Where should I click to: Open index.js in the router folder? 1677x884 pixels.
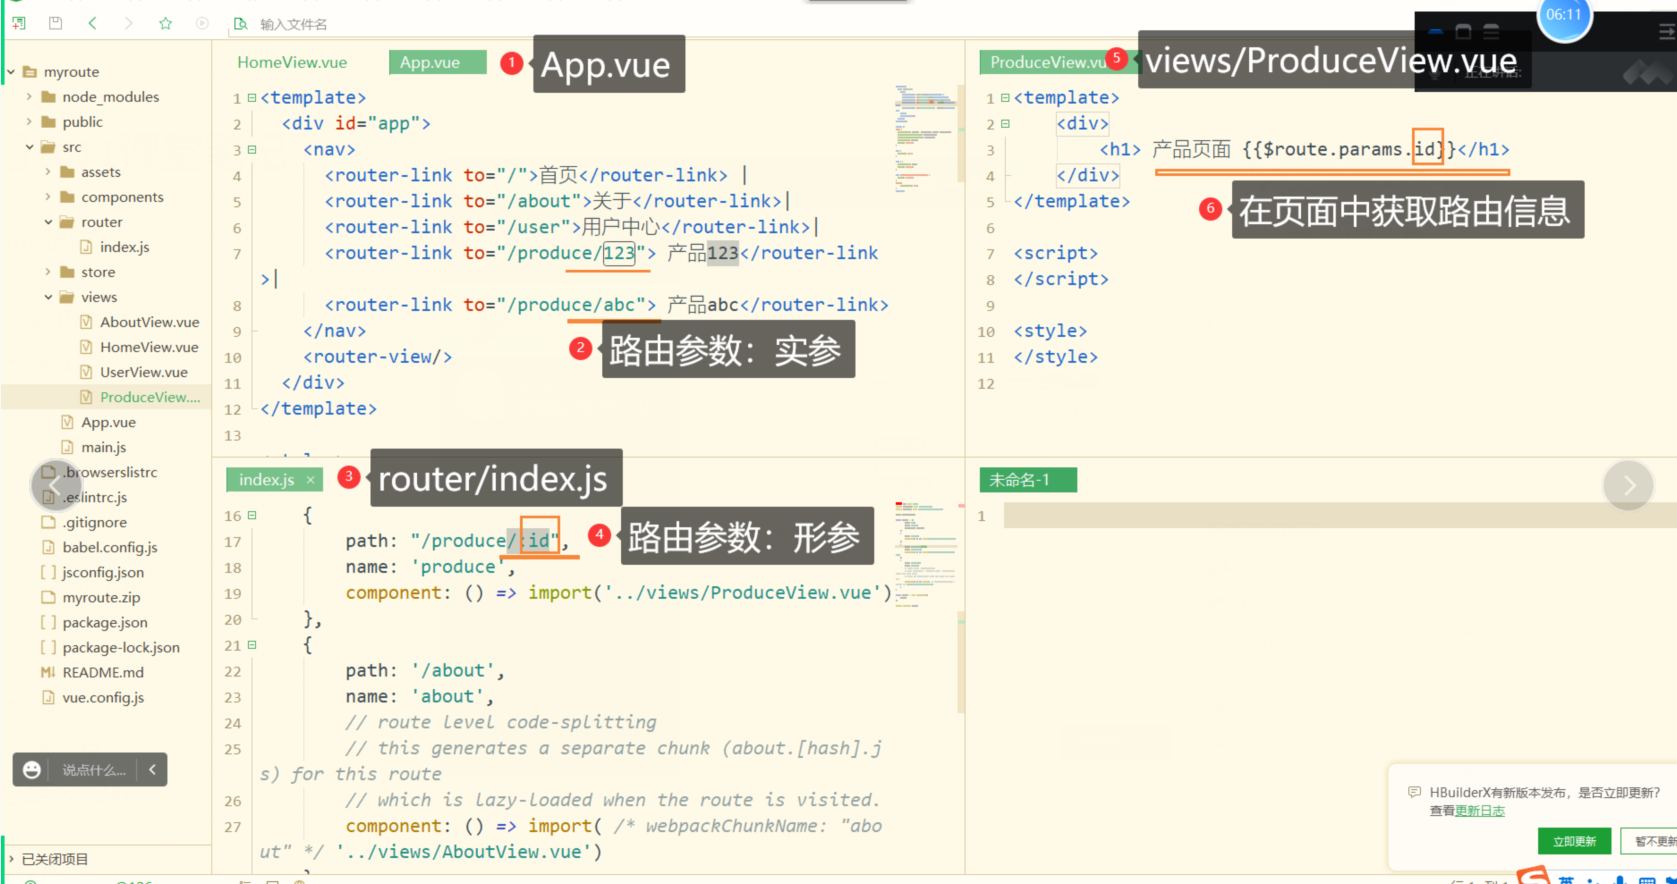(x=124, y=247)
